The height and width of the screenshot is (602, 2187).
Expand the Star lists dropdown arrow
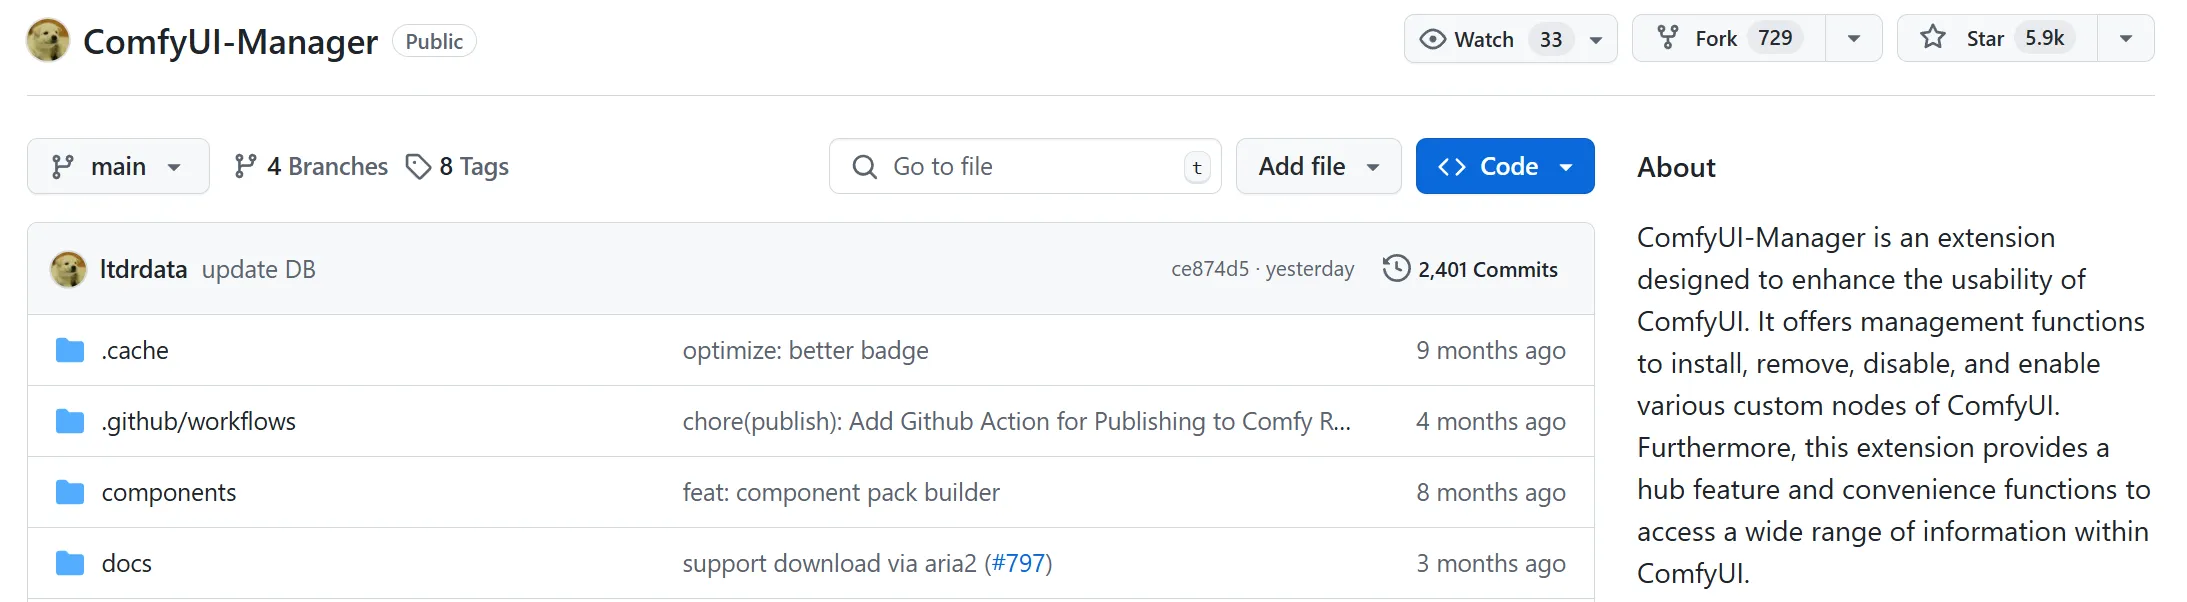(x=2125, y=39)
